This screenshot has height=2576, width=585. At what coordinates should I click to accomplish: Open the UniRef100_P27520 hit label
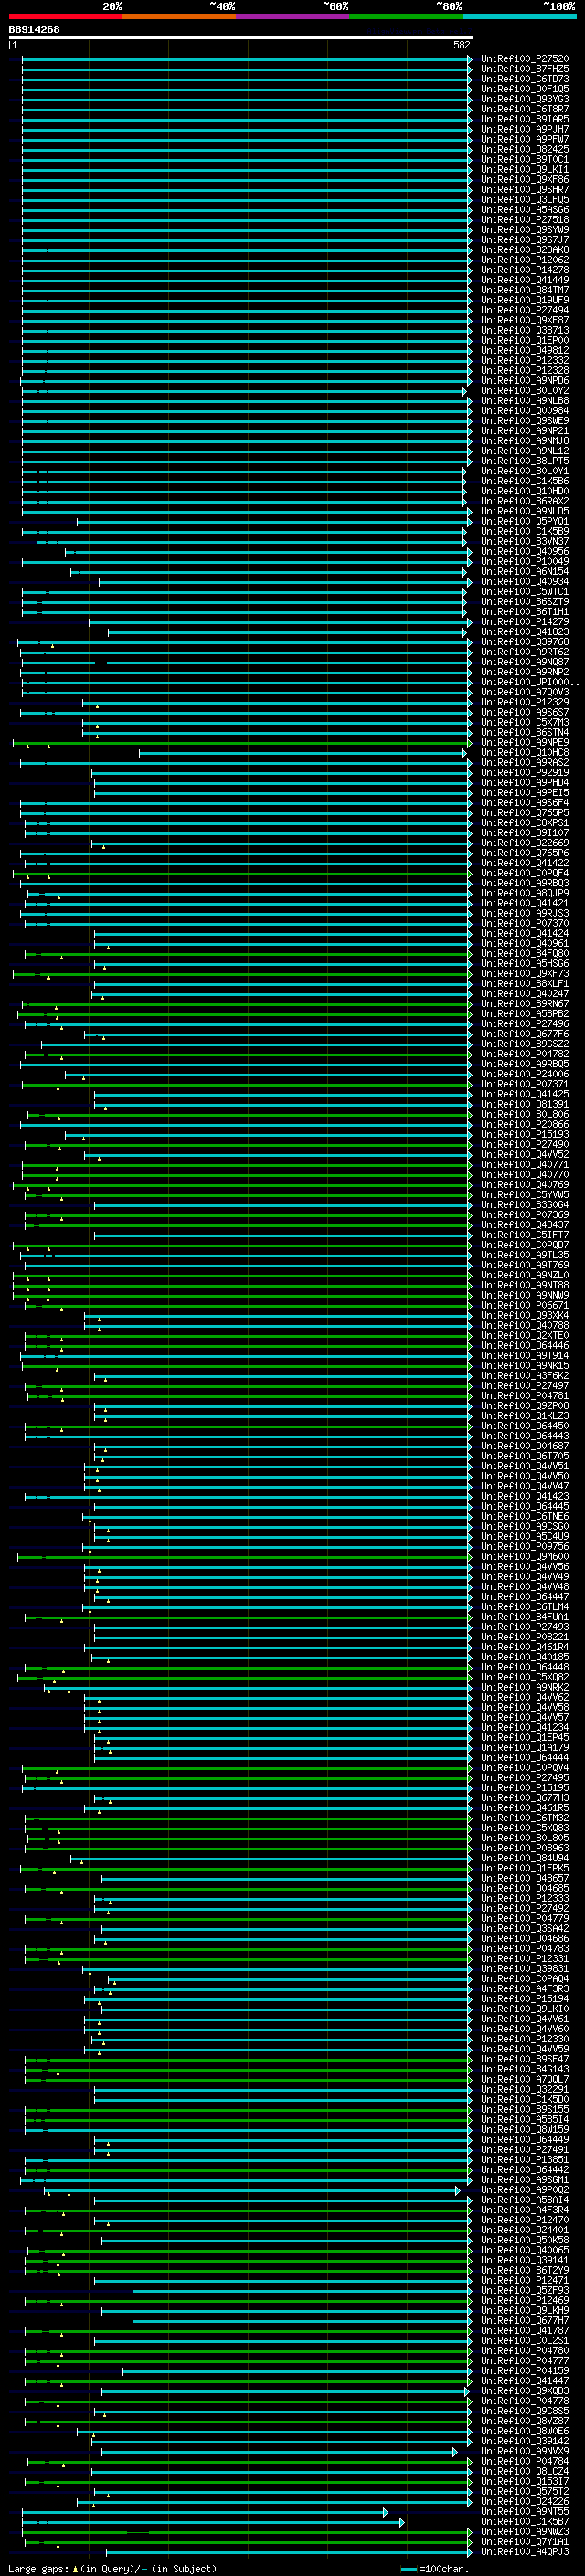[524, 59]
